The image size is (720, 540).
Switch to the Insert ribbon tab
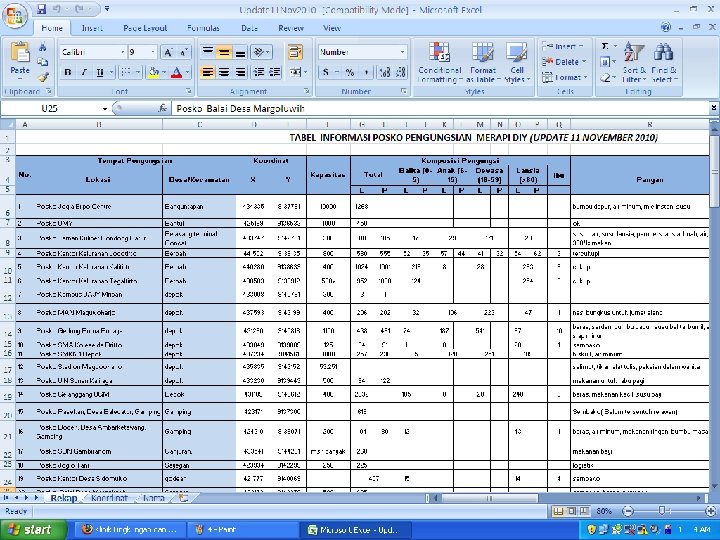92,28
